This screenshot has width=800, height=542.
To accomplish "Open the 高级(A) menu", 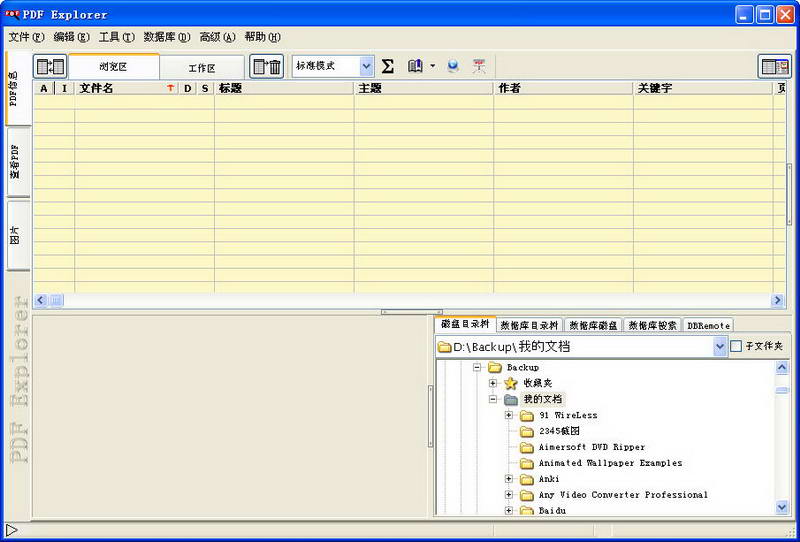I will [217, 37].
